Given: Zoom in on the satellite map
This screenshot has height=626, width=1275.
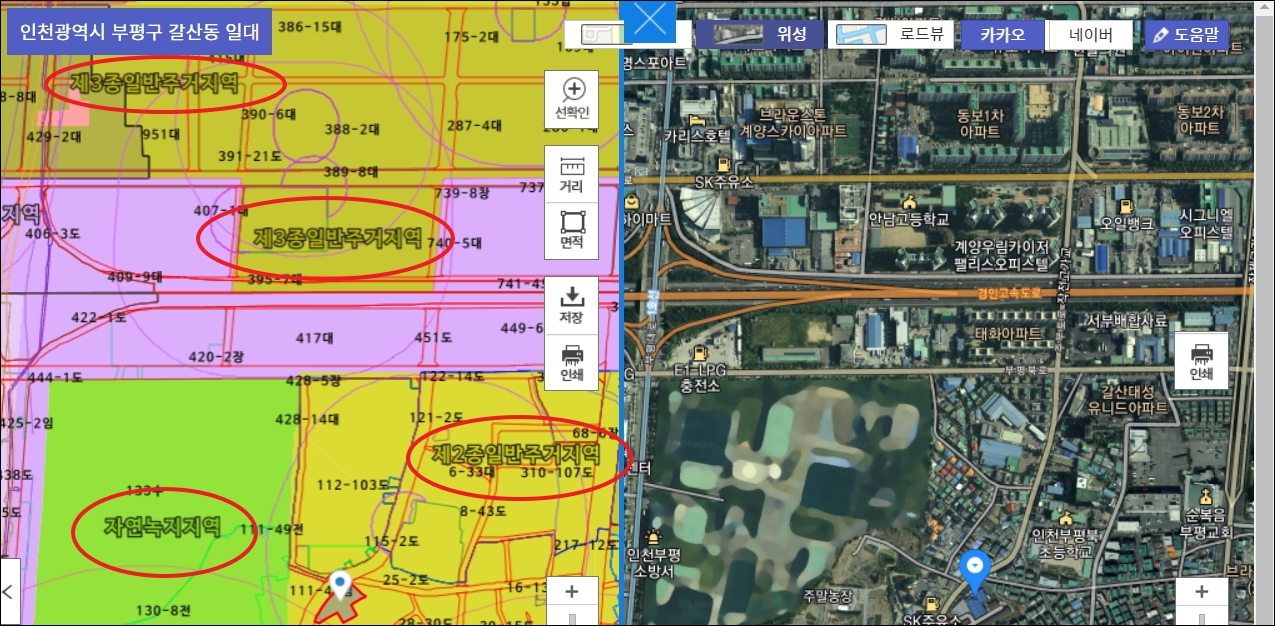Looking at the screenshot, I should tap(1202, 592).
